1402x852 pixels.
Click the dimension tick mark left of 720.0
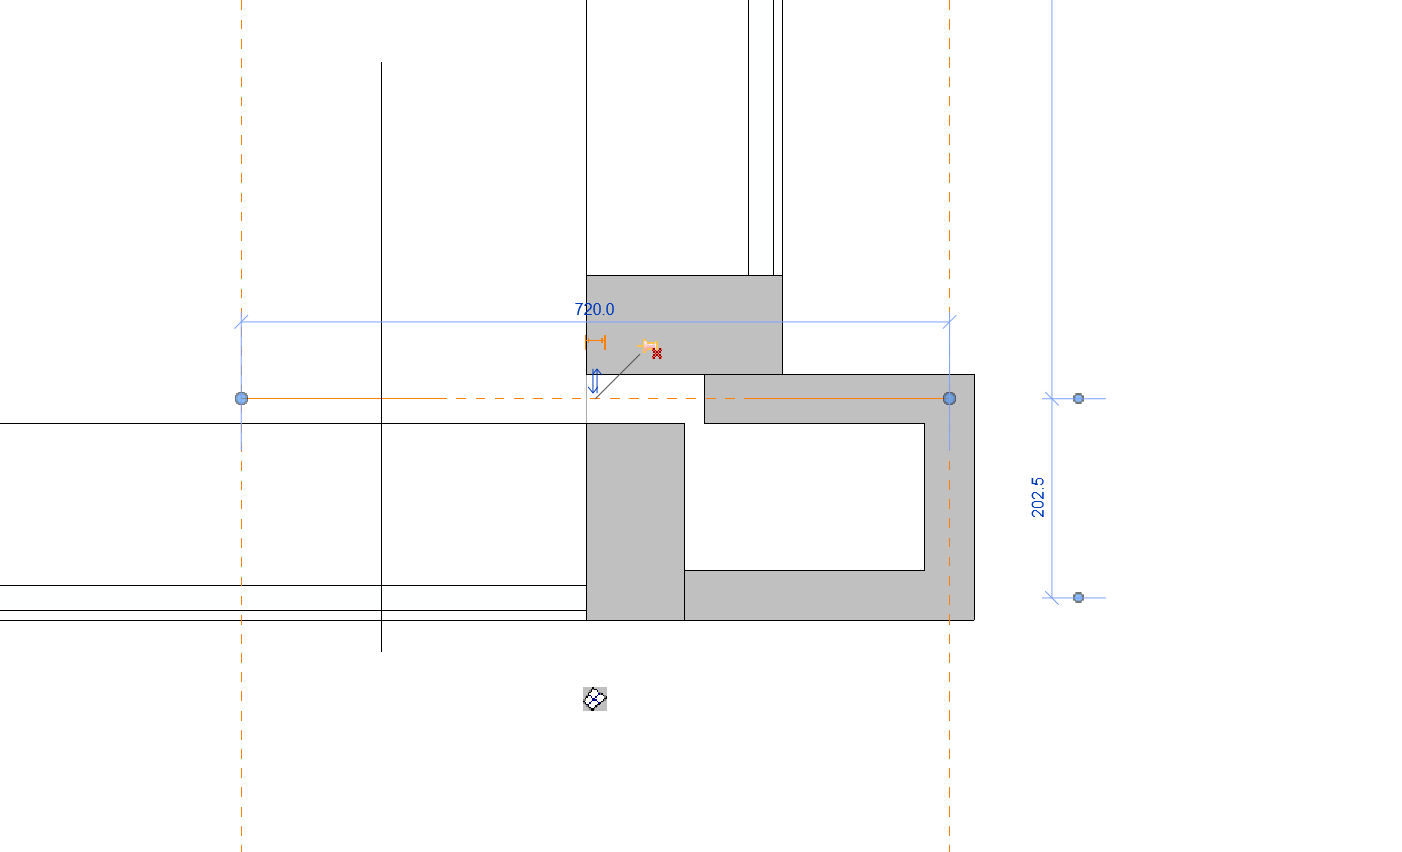241,323
